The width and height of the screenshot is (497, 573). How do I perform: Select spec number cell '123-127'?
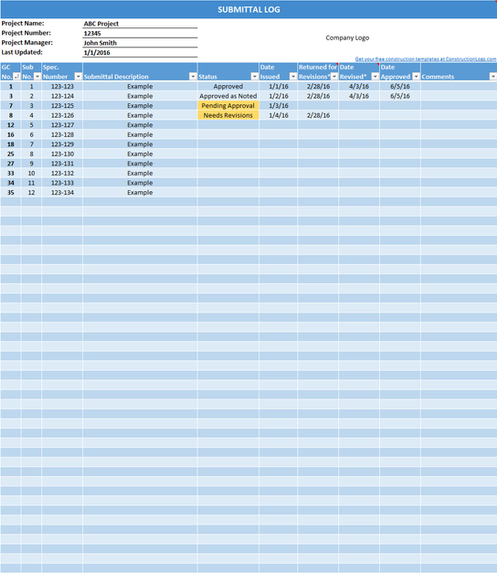click(62, 125)
